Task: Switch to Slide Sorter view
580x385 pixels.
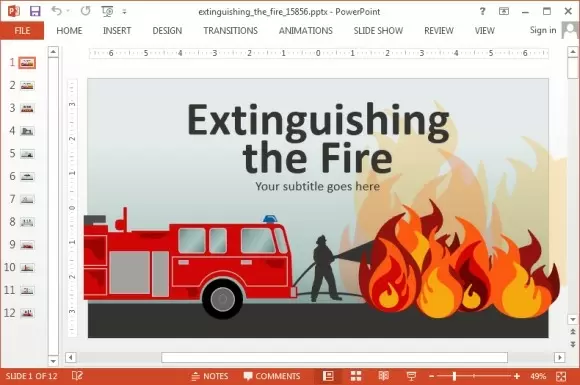Action: pyautogui.click(x=356, y=376)
